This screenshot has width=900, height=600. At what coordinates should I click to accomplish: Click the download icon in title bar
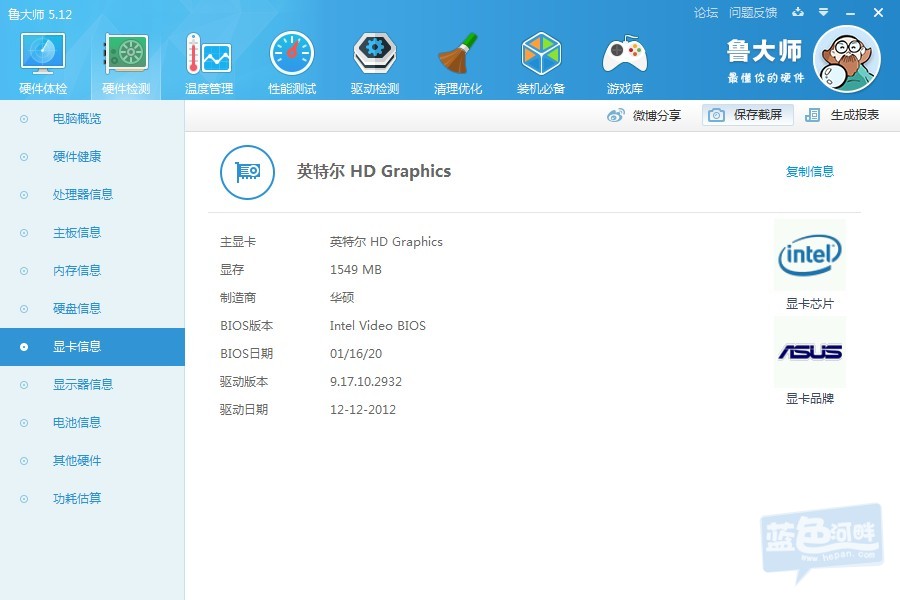click(x=798, y=12)
